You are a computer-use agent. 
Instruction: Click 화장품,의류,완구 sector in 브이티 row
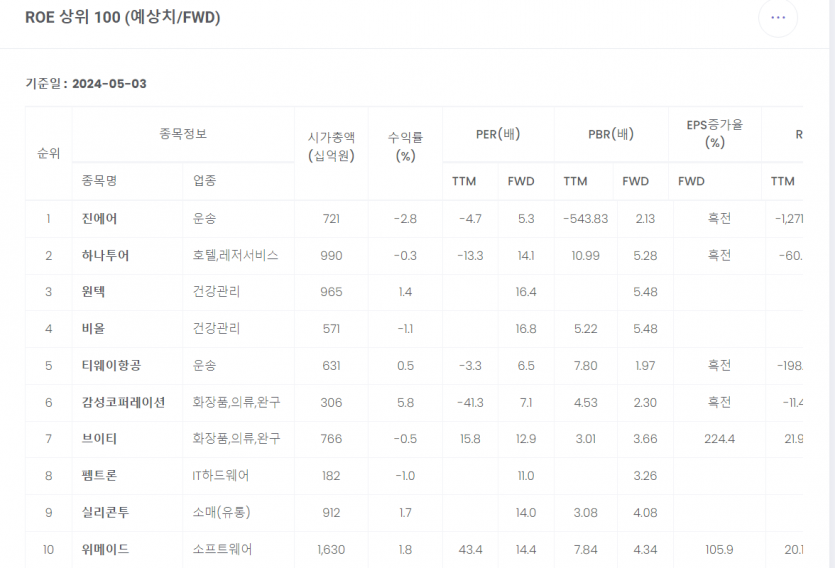pyautogui.click(x=236, y=439)
